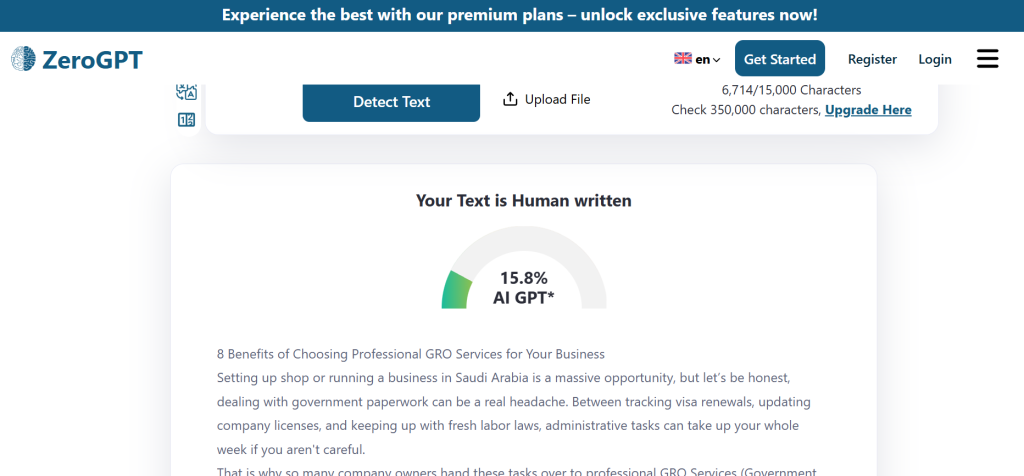Click the Get Started button
The image size is (1024, 476).
point(780,59)
